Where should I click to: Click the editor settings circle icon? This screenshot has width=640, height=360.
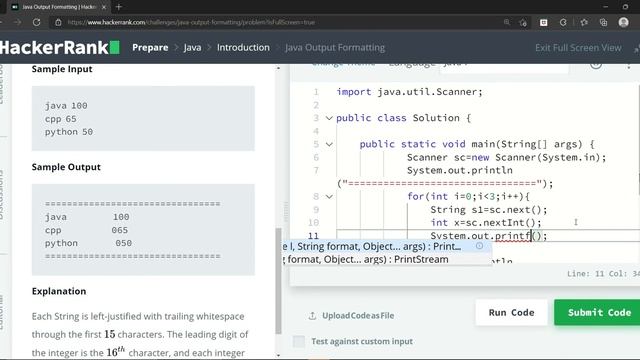596,65
